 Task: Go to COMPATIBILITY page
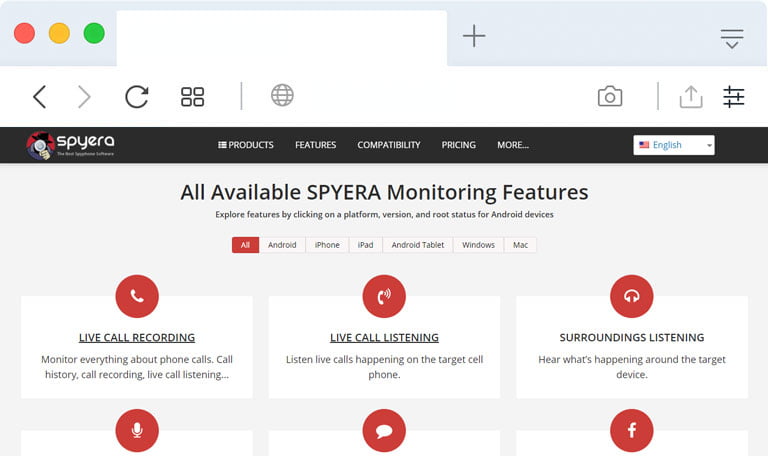(389, 145)
